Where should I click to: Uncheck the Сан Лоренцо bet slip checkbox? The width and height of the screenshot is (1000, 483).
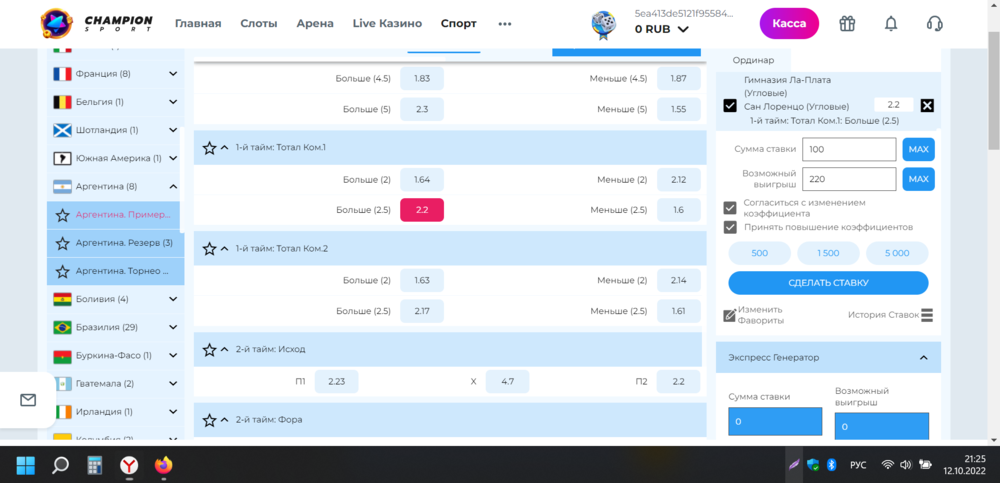pos(730,106)
